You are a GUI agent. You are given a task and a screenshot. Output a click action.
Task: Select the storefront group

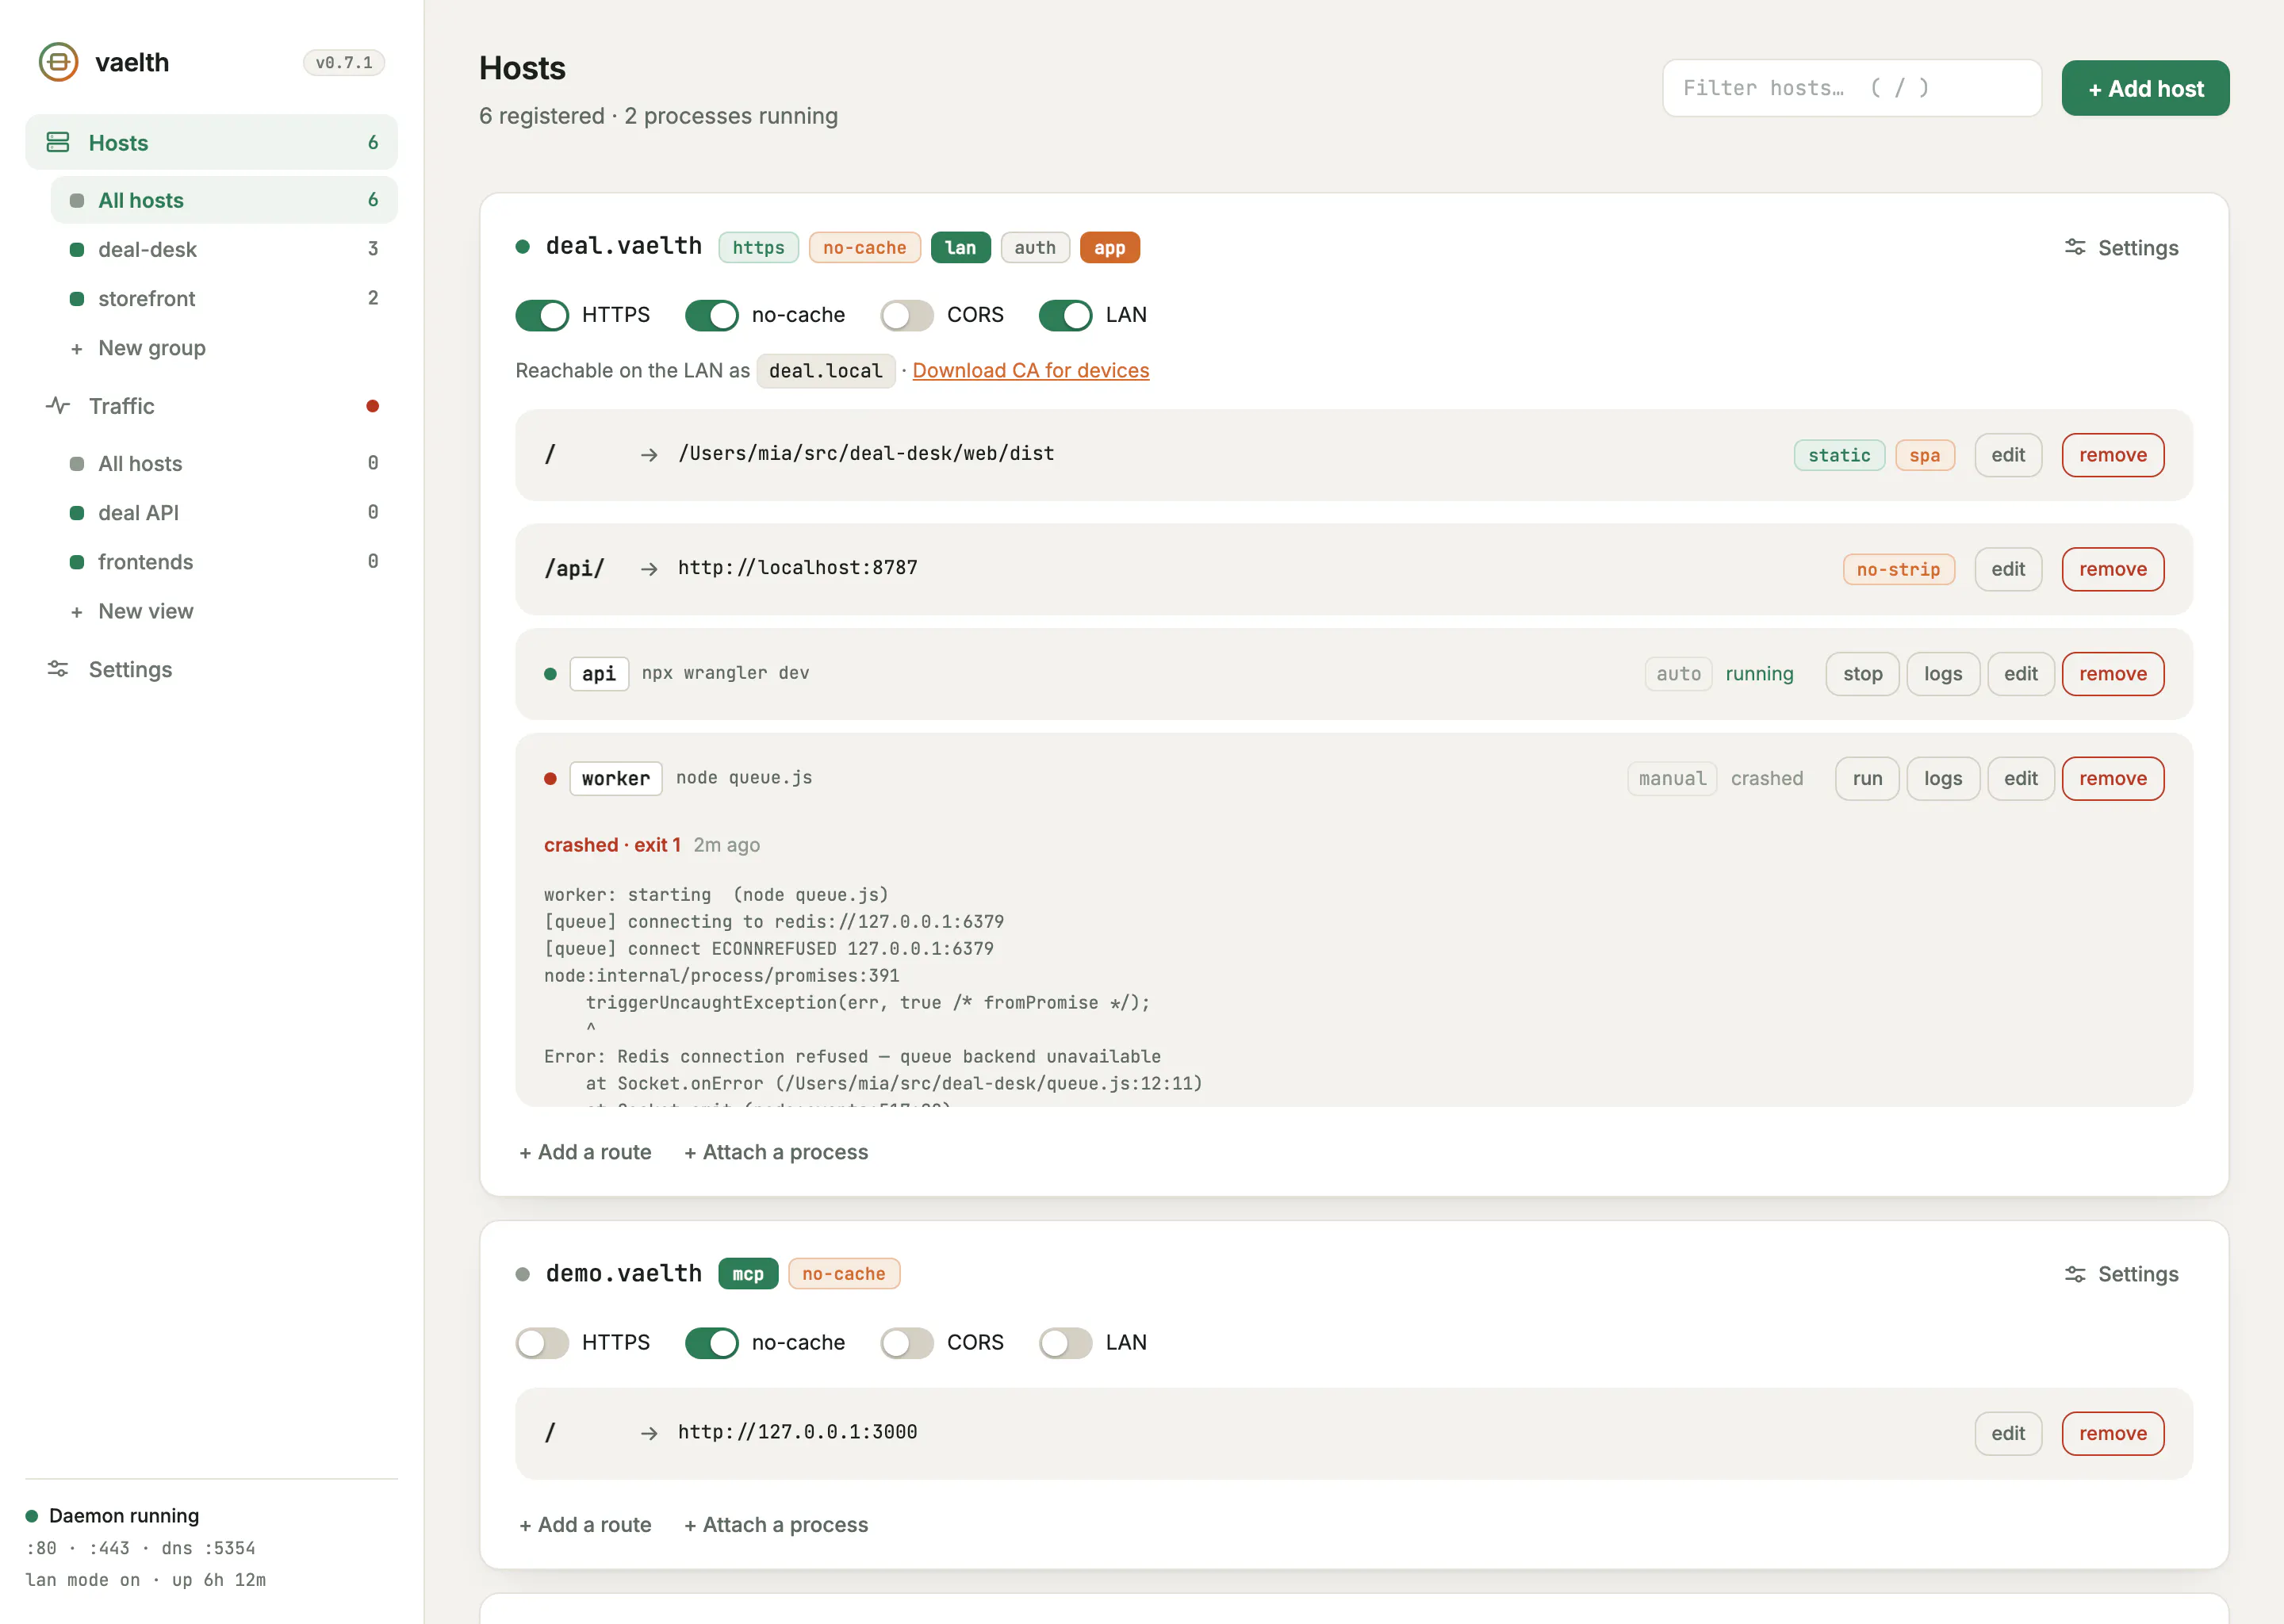click(x=224, y=298)
